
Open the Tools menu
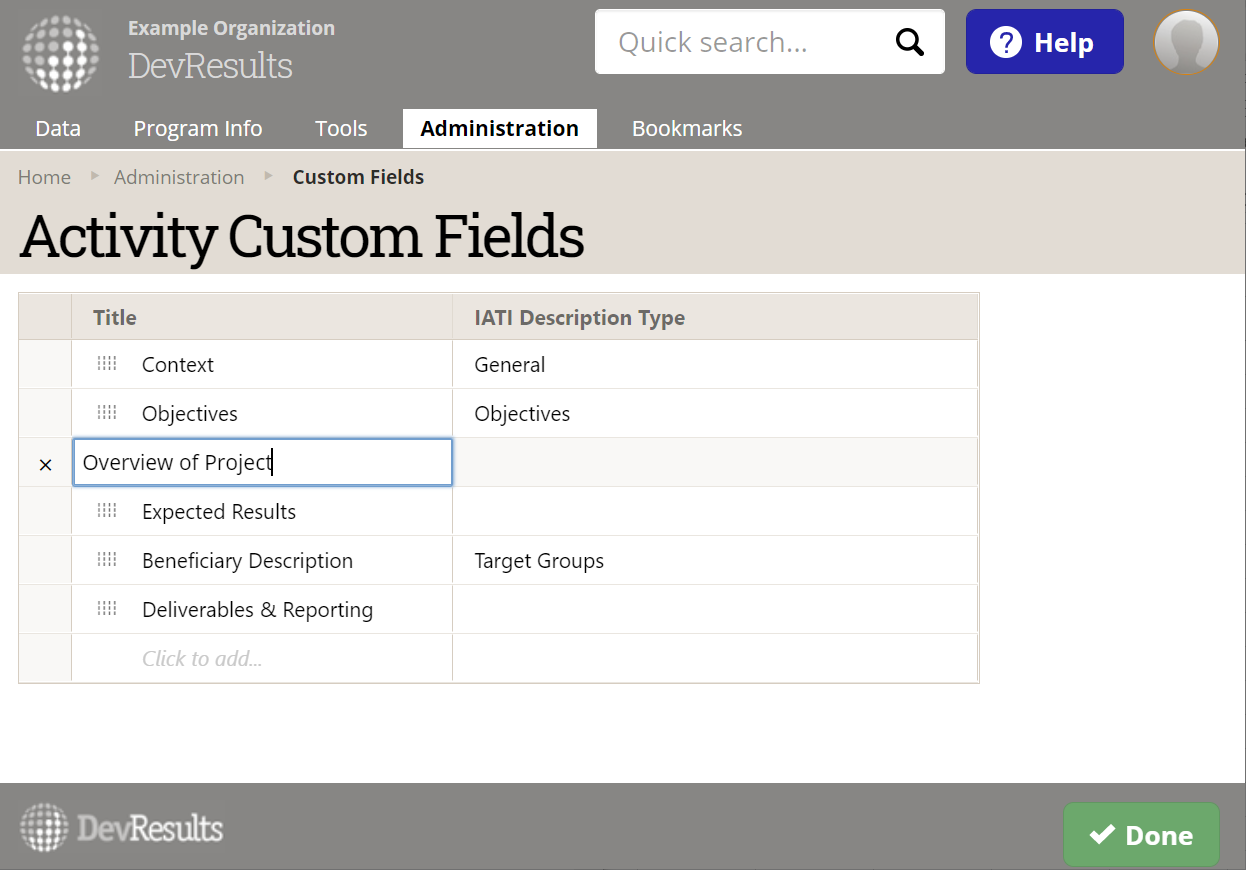(x=341, y=129)
